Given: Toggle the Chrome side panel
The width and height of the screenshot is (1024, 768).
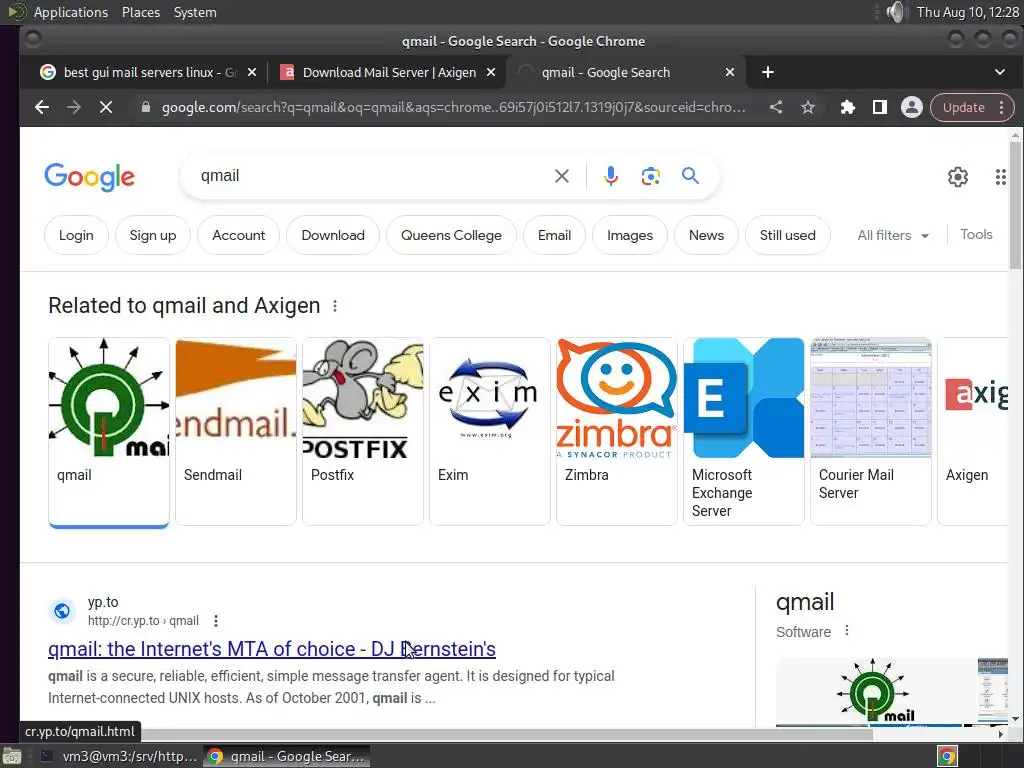Looking at the screenshot, I should pos(880,107).
